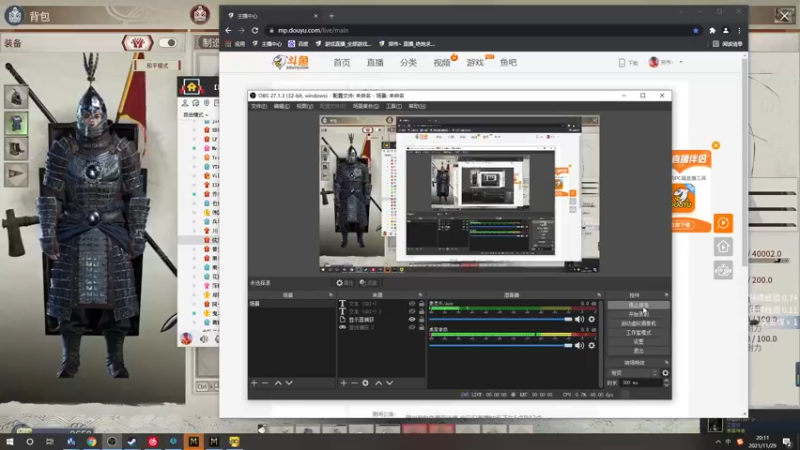Move scene down in Scenes panel
The image size is (800, 450).
(289, 383)
